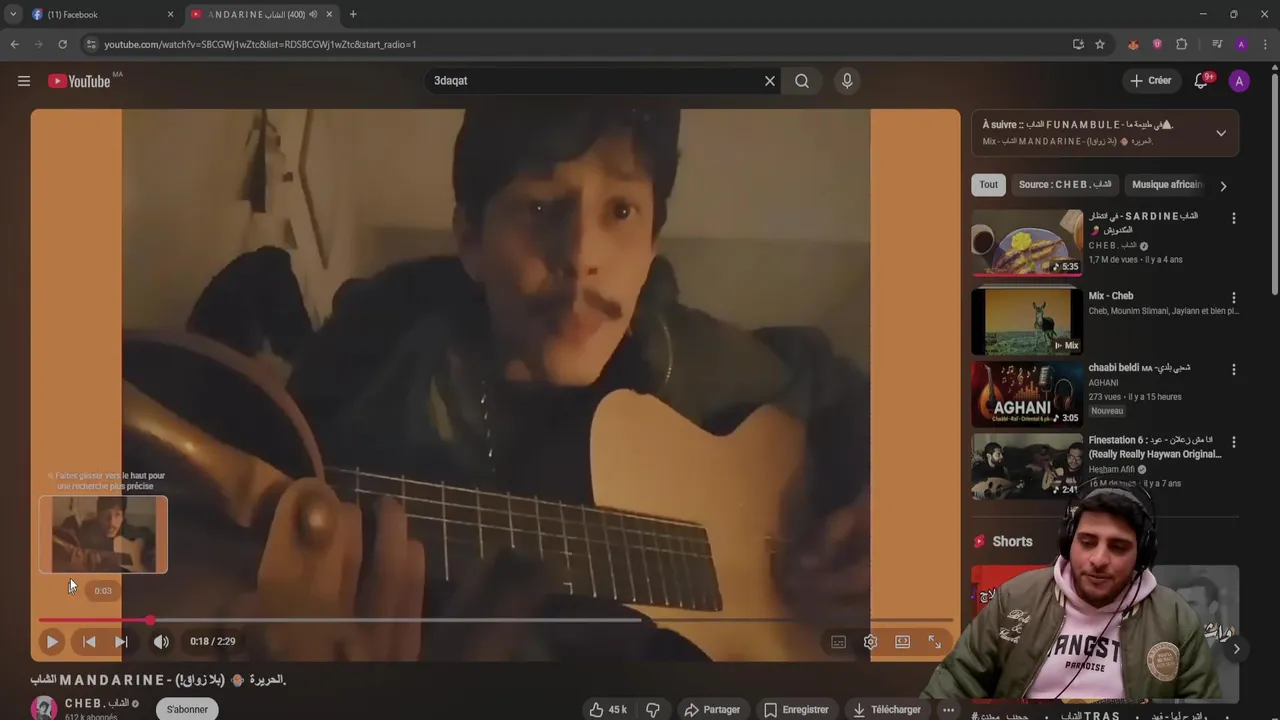Image resolution: width=1280 pixels, height=720 pixels.
Task: Bookmark this page with star icon
Action: coord(1100,44)
